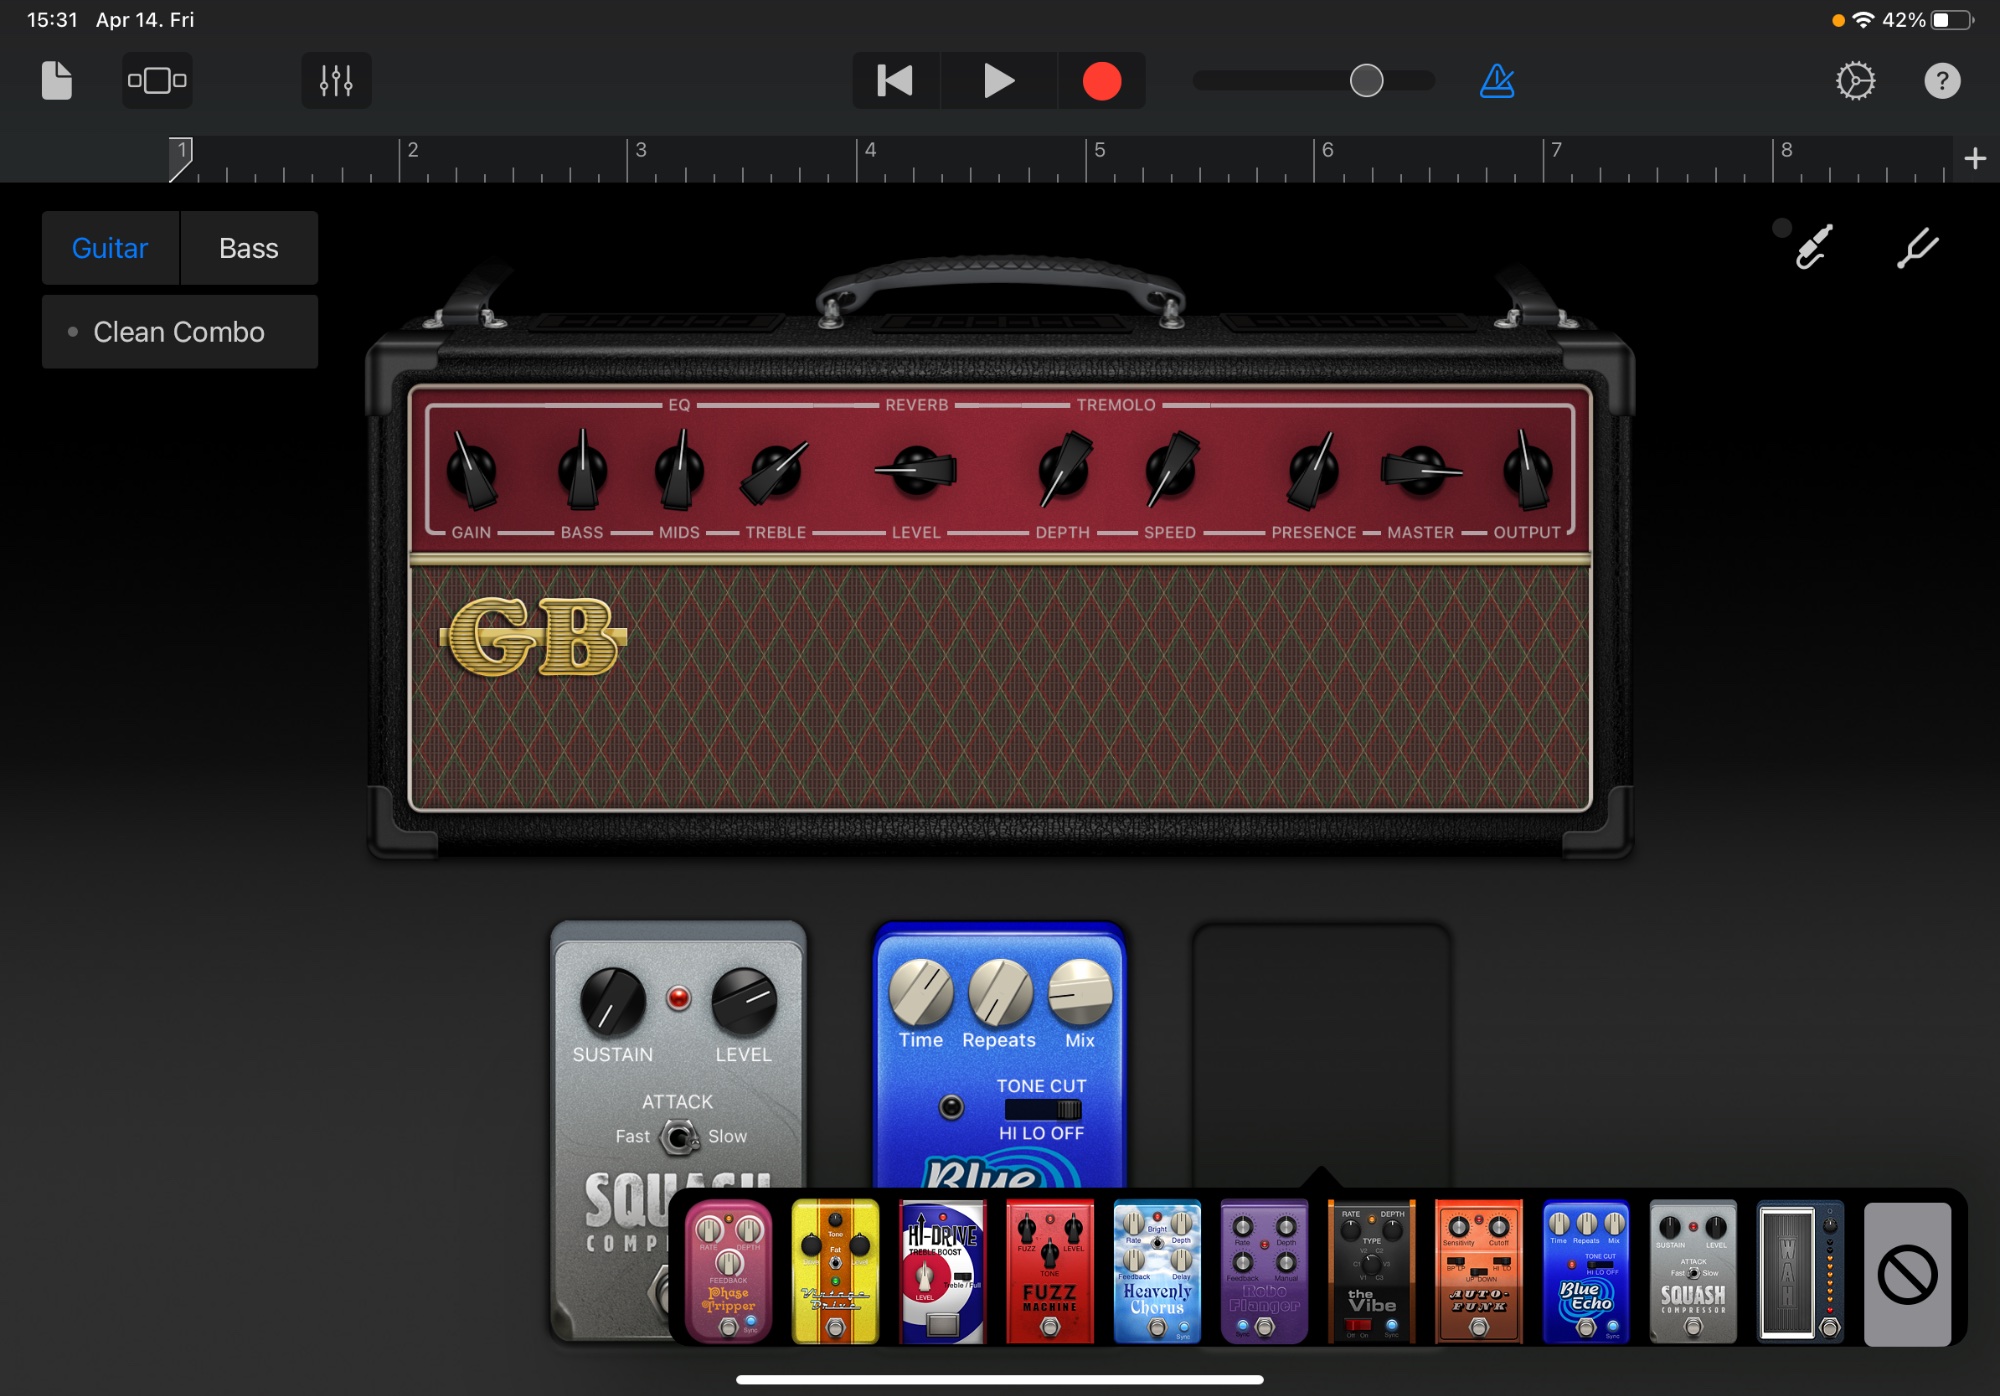The height and width of the screenshot is (1396, 2000).
Task: Choose Robo Flanger purple pedal
Action: (x=1264, y=1272)
